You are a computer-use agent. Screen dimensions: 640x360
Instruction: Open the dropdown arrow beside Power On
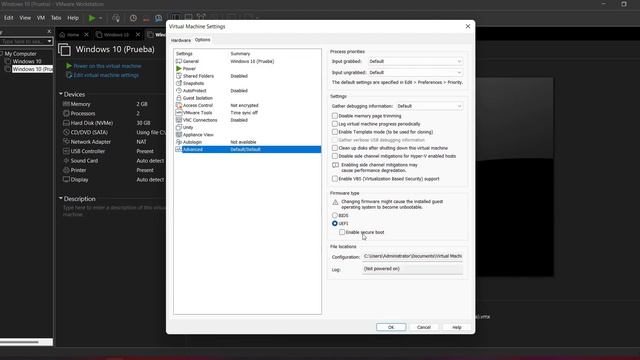(101, 18)
